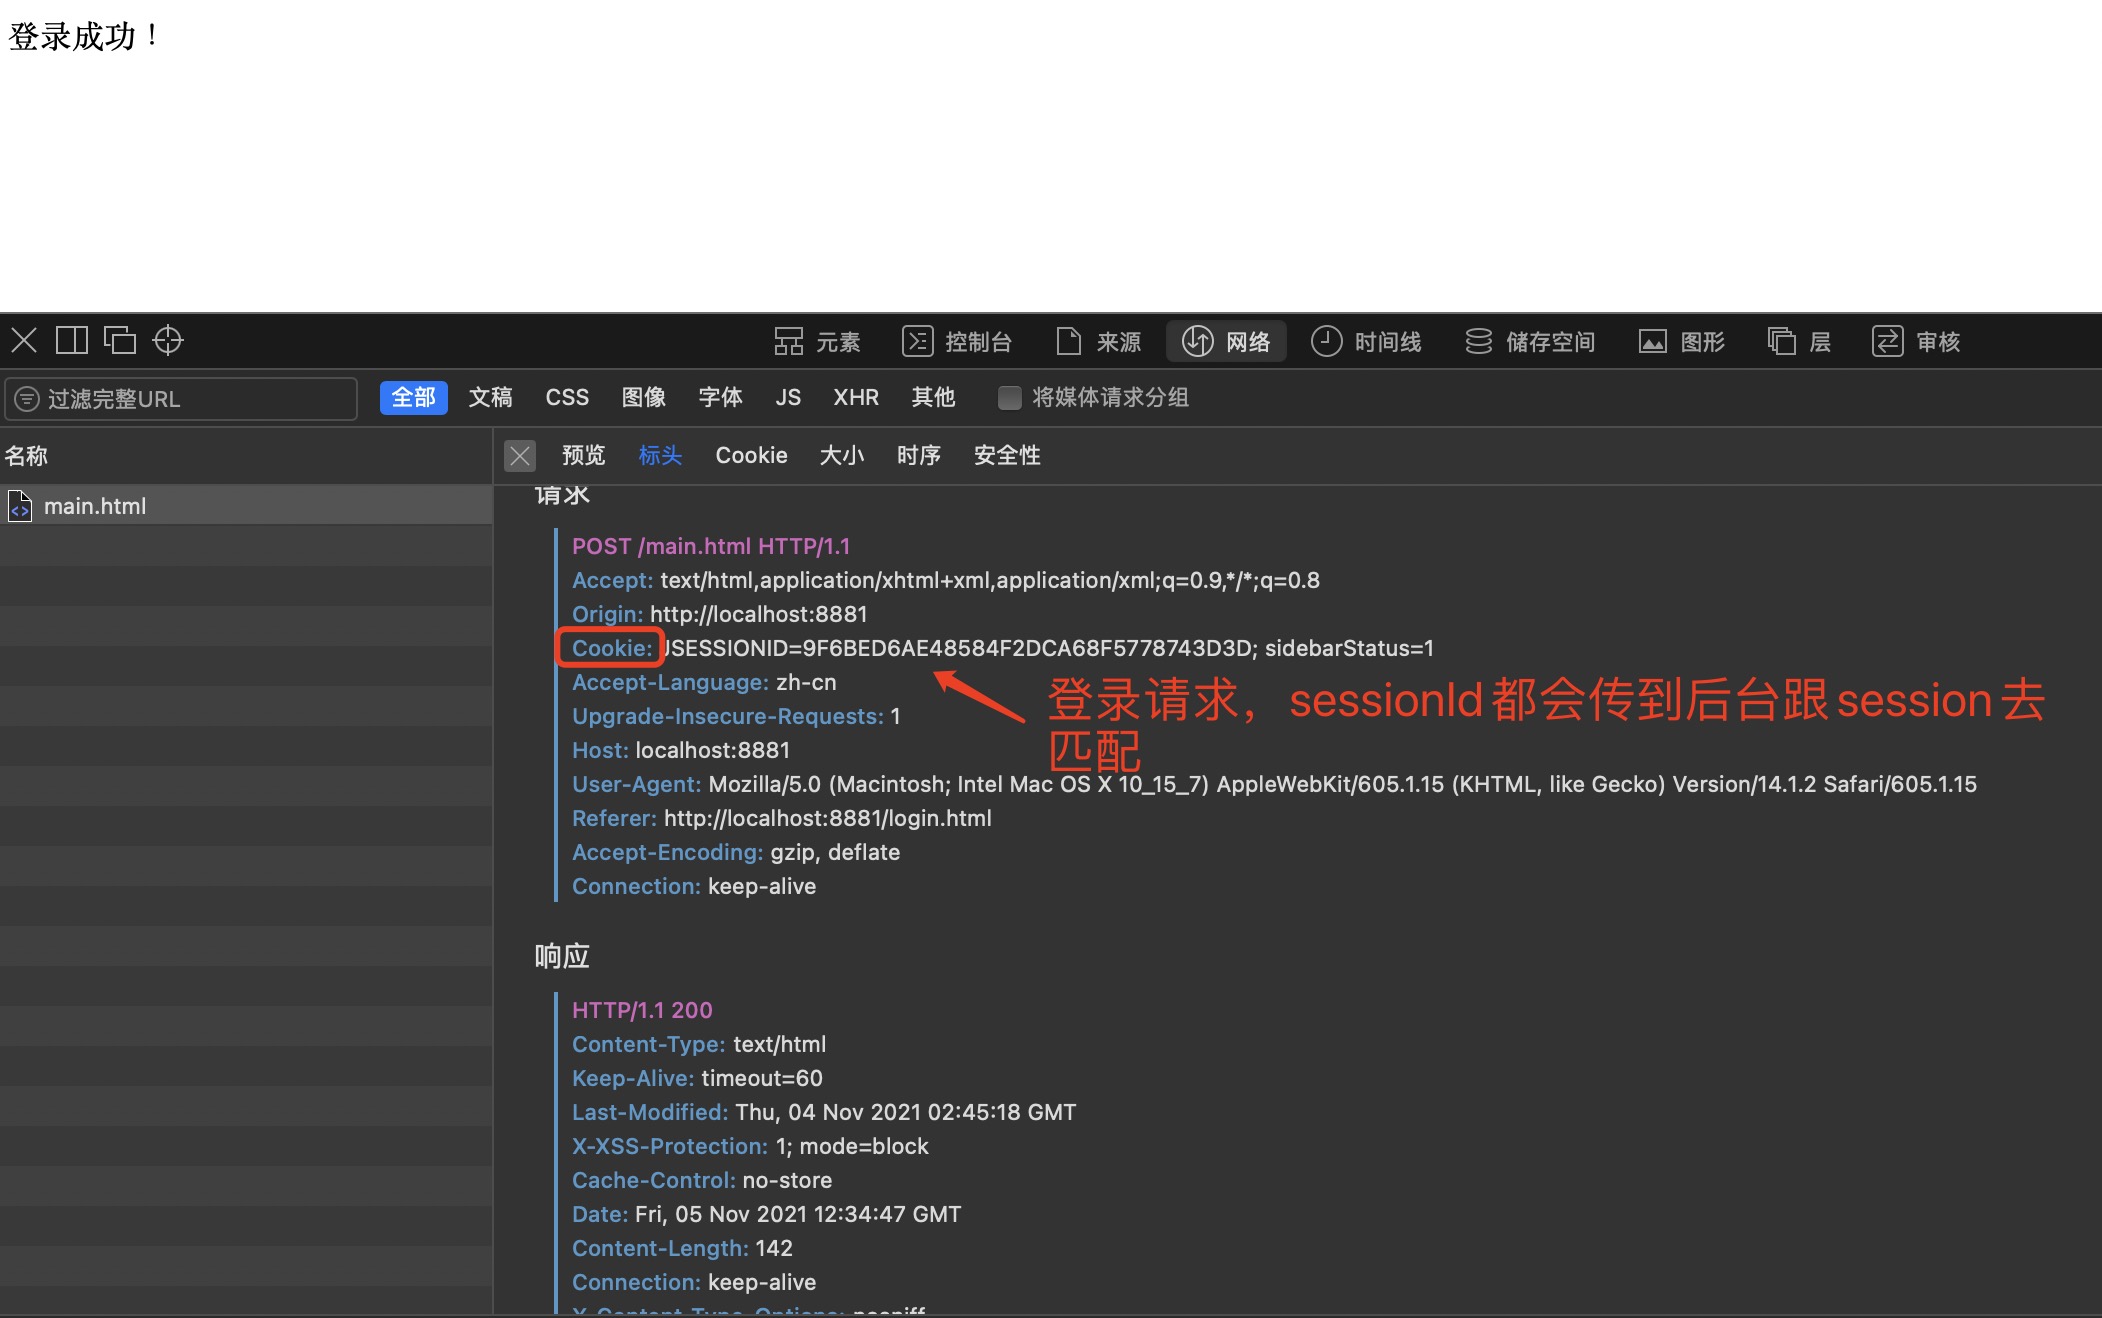Switch to the 预览 (Preview) tab
Viewport: 2102px width, 1318px height.
pyautogui.click(x=584, y=455)
